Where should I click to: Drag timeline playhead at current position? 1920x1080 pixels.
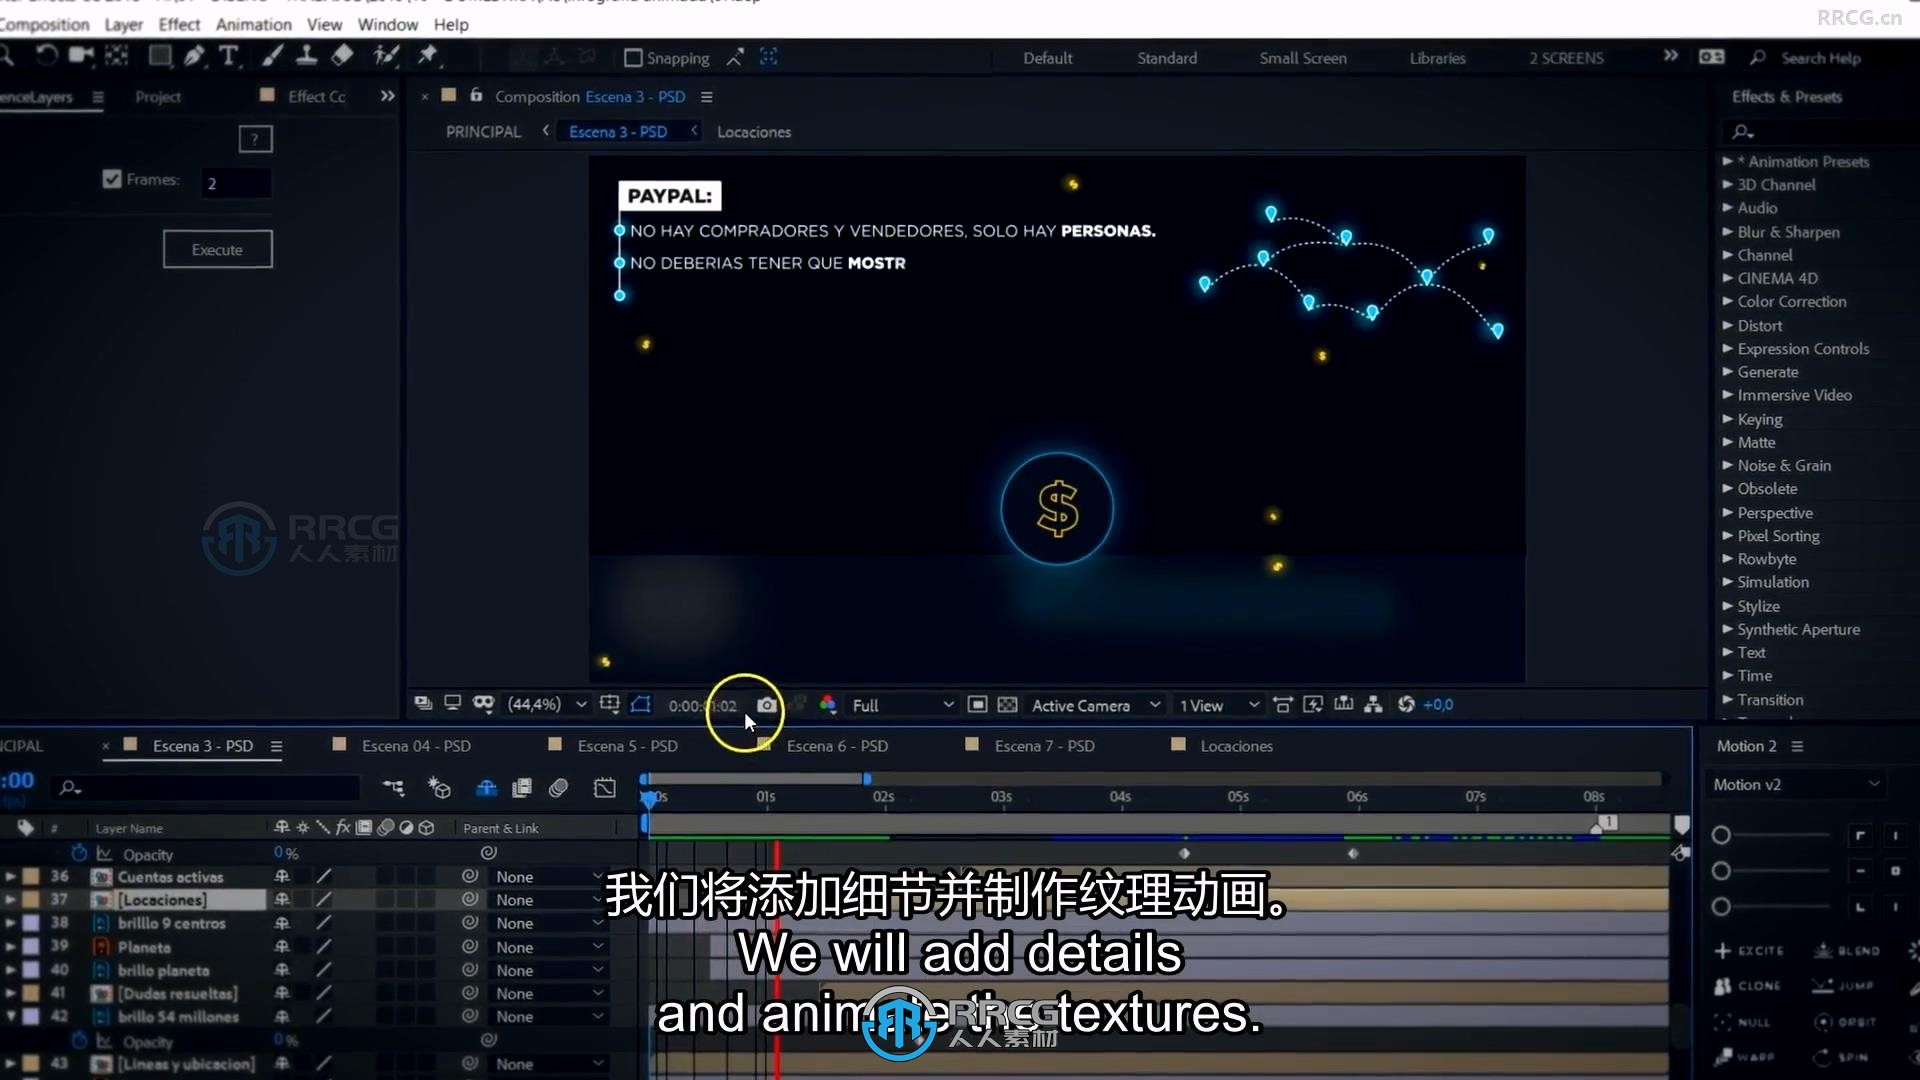[650, 795]
